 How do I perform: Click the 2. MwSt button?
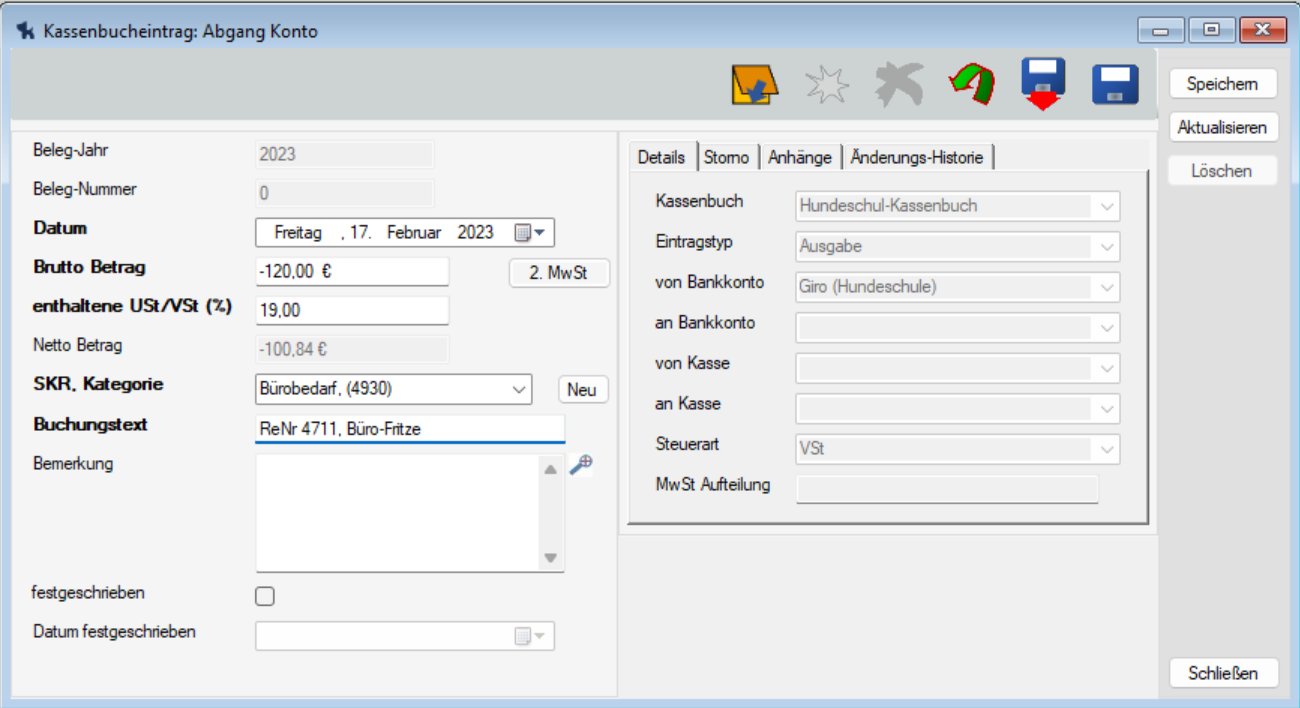(559, 273)
